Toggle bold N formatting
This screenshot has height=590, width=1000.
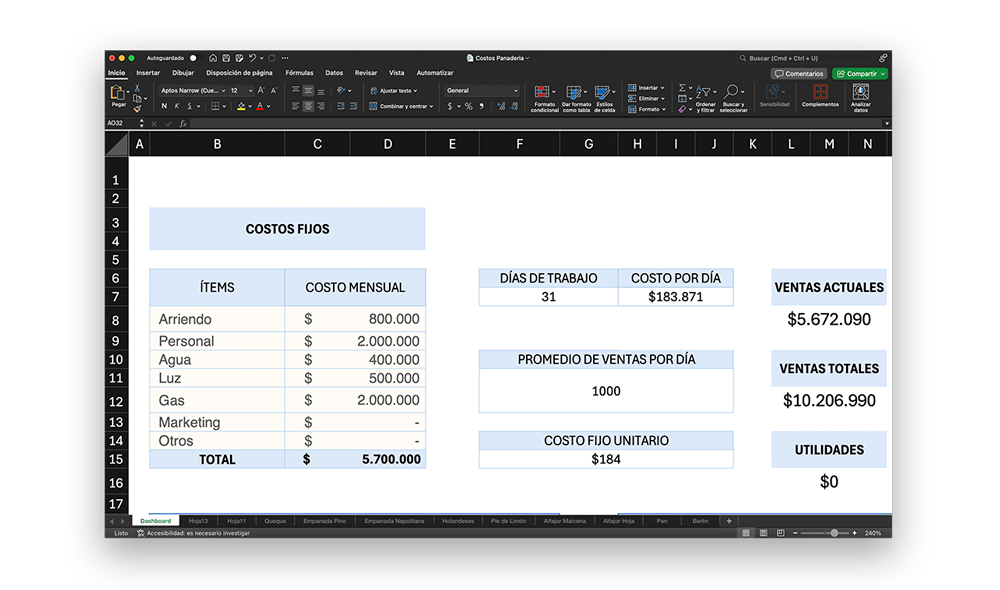[x=164, y=107]
